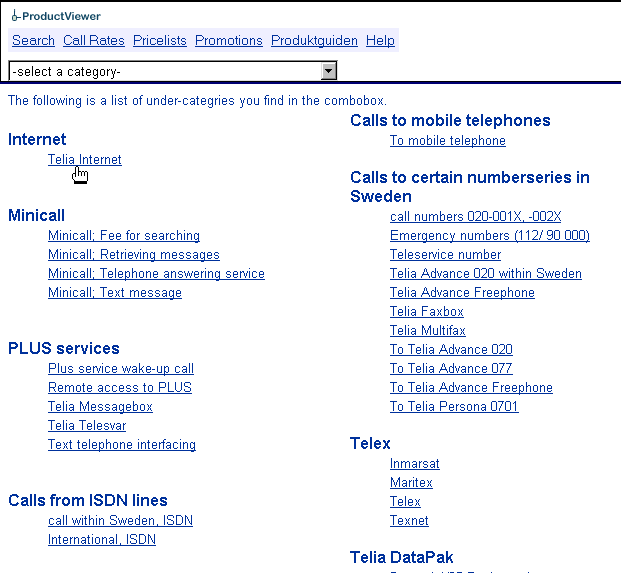621x573 pixels.
Task: Click the ProductViewer logo icon
Action: (15, 16)
